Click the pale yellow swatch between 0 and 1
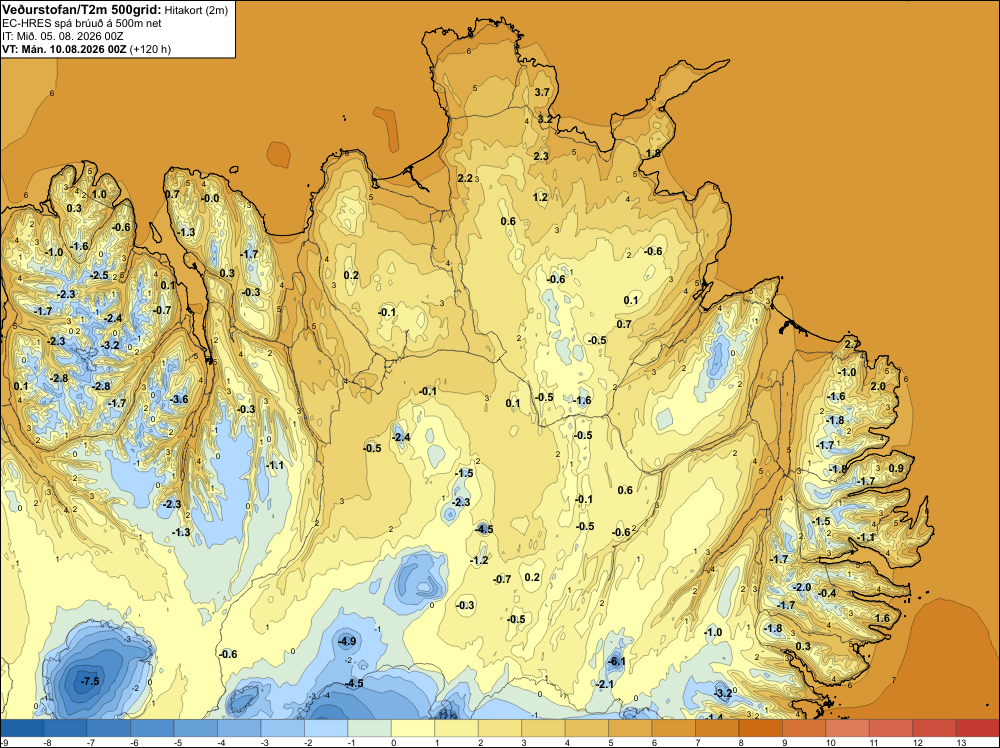 (413, 728)
